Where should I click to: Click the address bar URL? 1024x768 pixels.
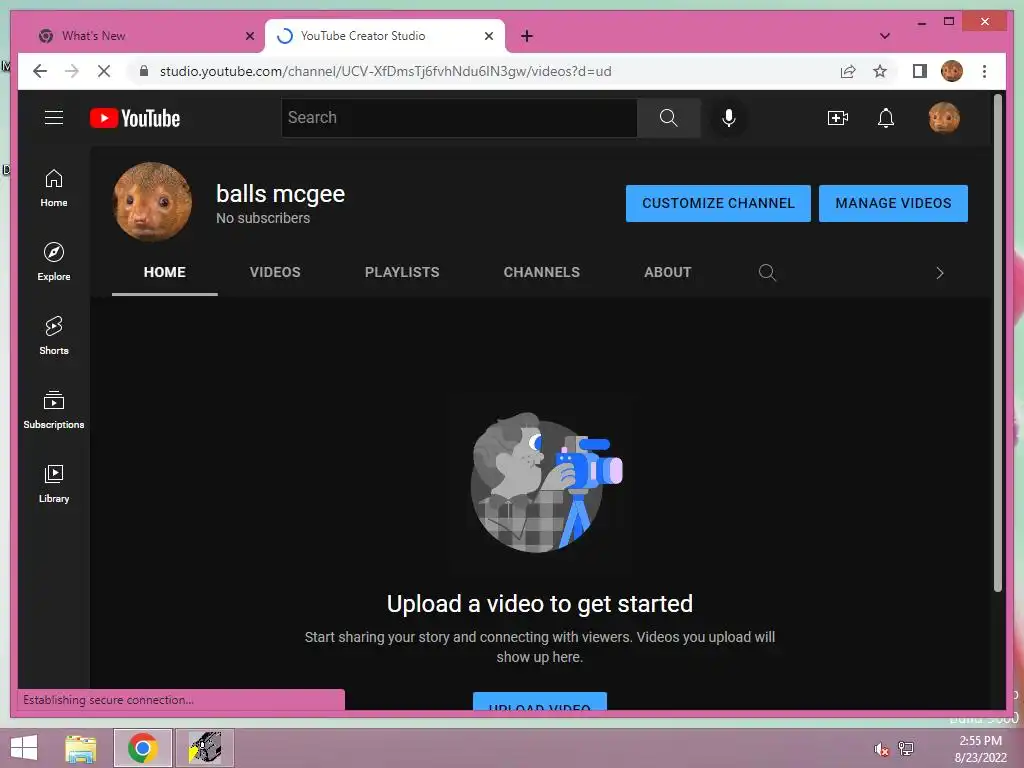tap(385, 71)
